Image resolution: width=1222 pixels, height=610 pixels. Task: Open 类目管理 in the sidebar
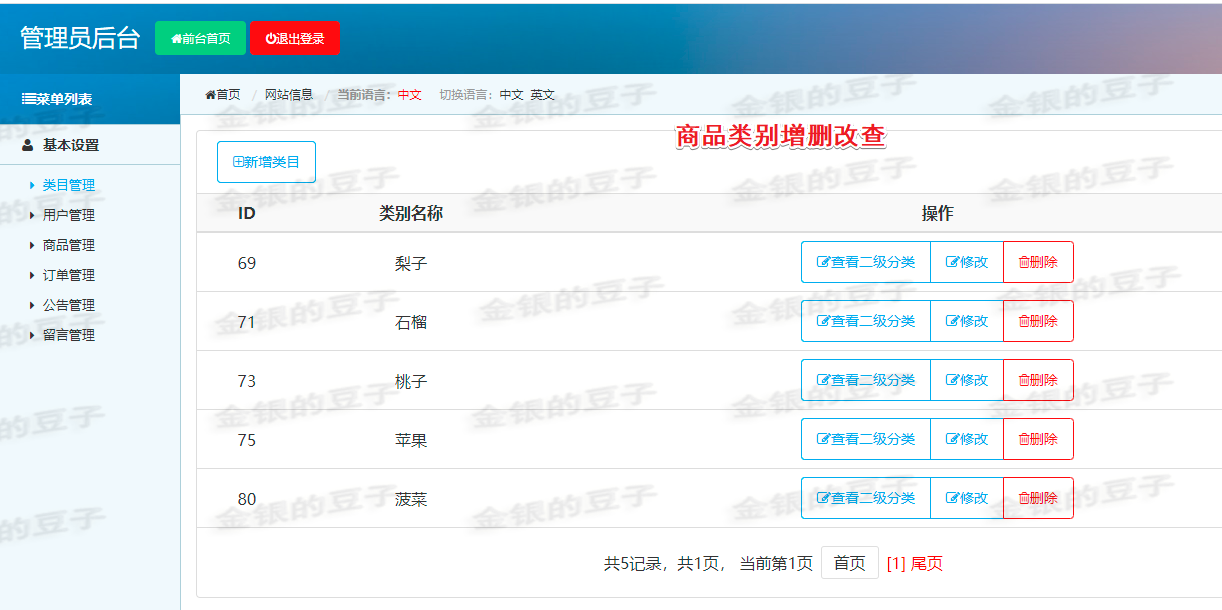69,185
